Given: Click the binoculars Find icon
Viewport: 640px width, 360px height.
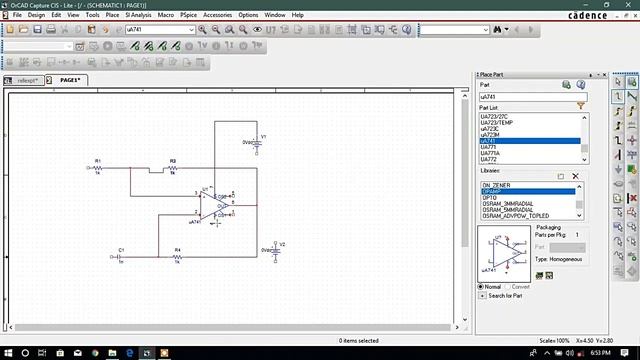Looking at the screenshot, I should click(x=497, y=29).
